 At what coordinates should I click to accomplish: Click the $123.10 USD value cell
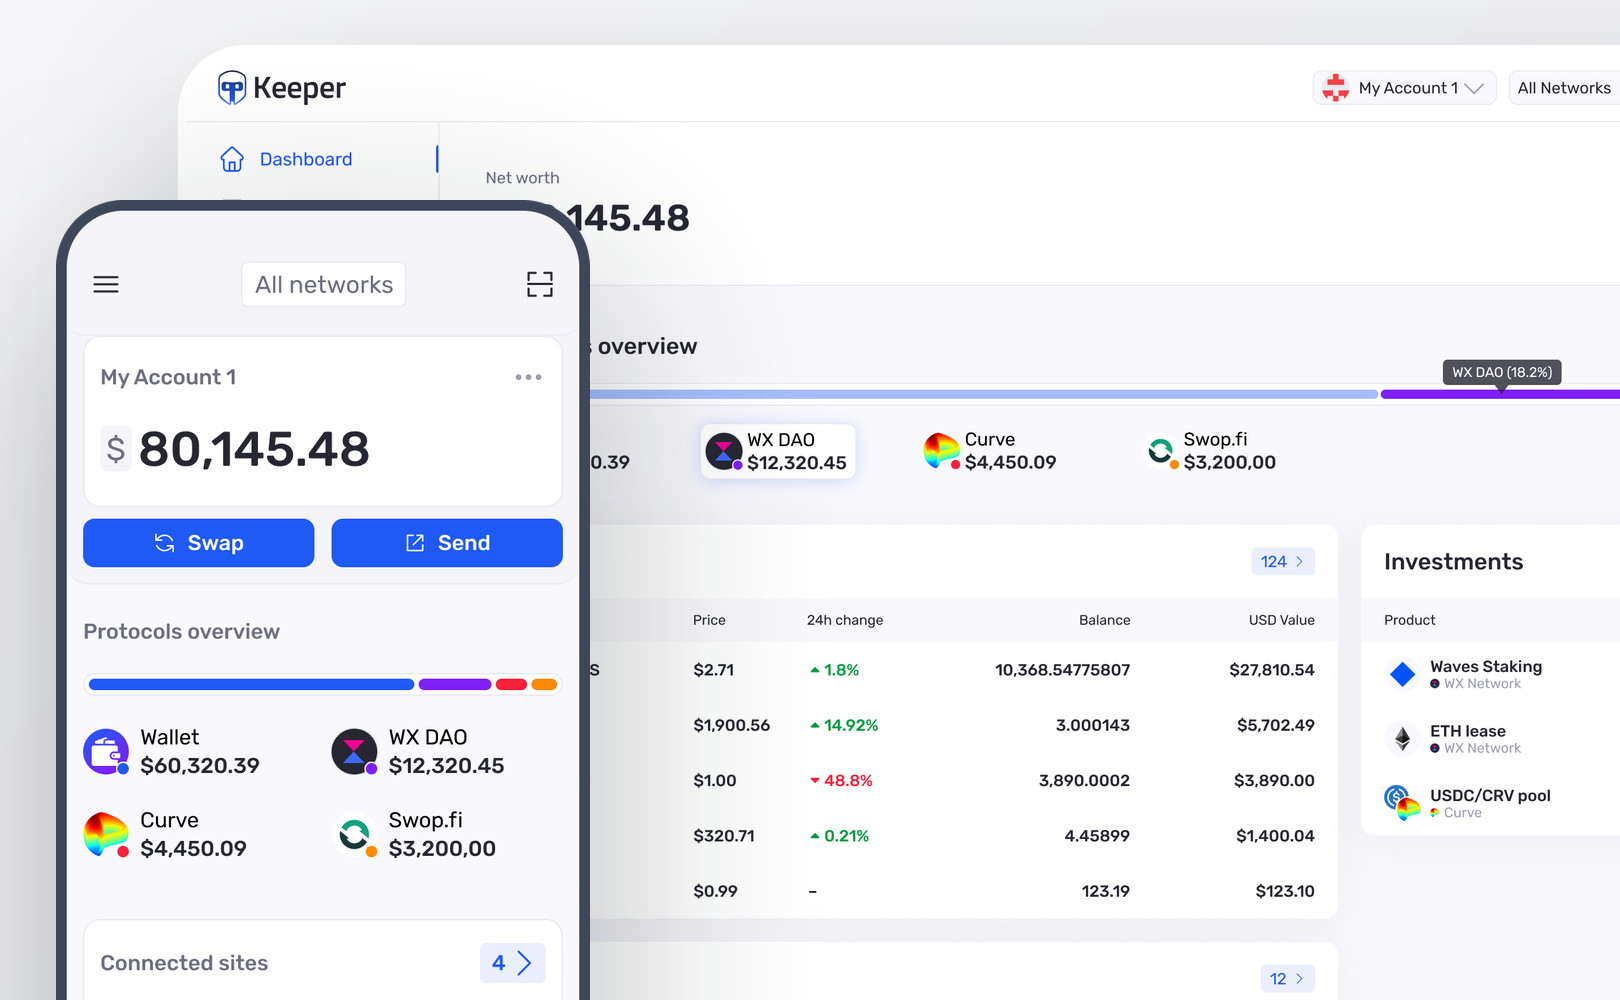[x=1285, y=891]
